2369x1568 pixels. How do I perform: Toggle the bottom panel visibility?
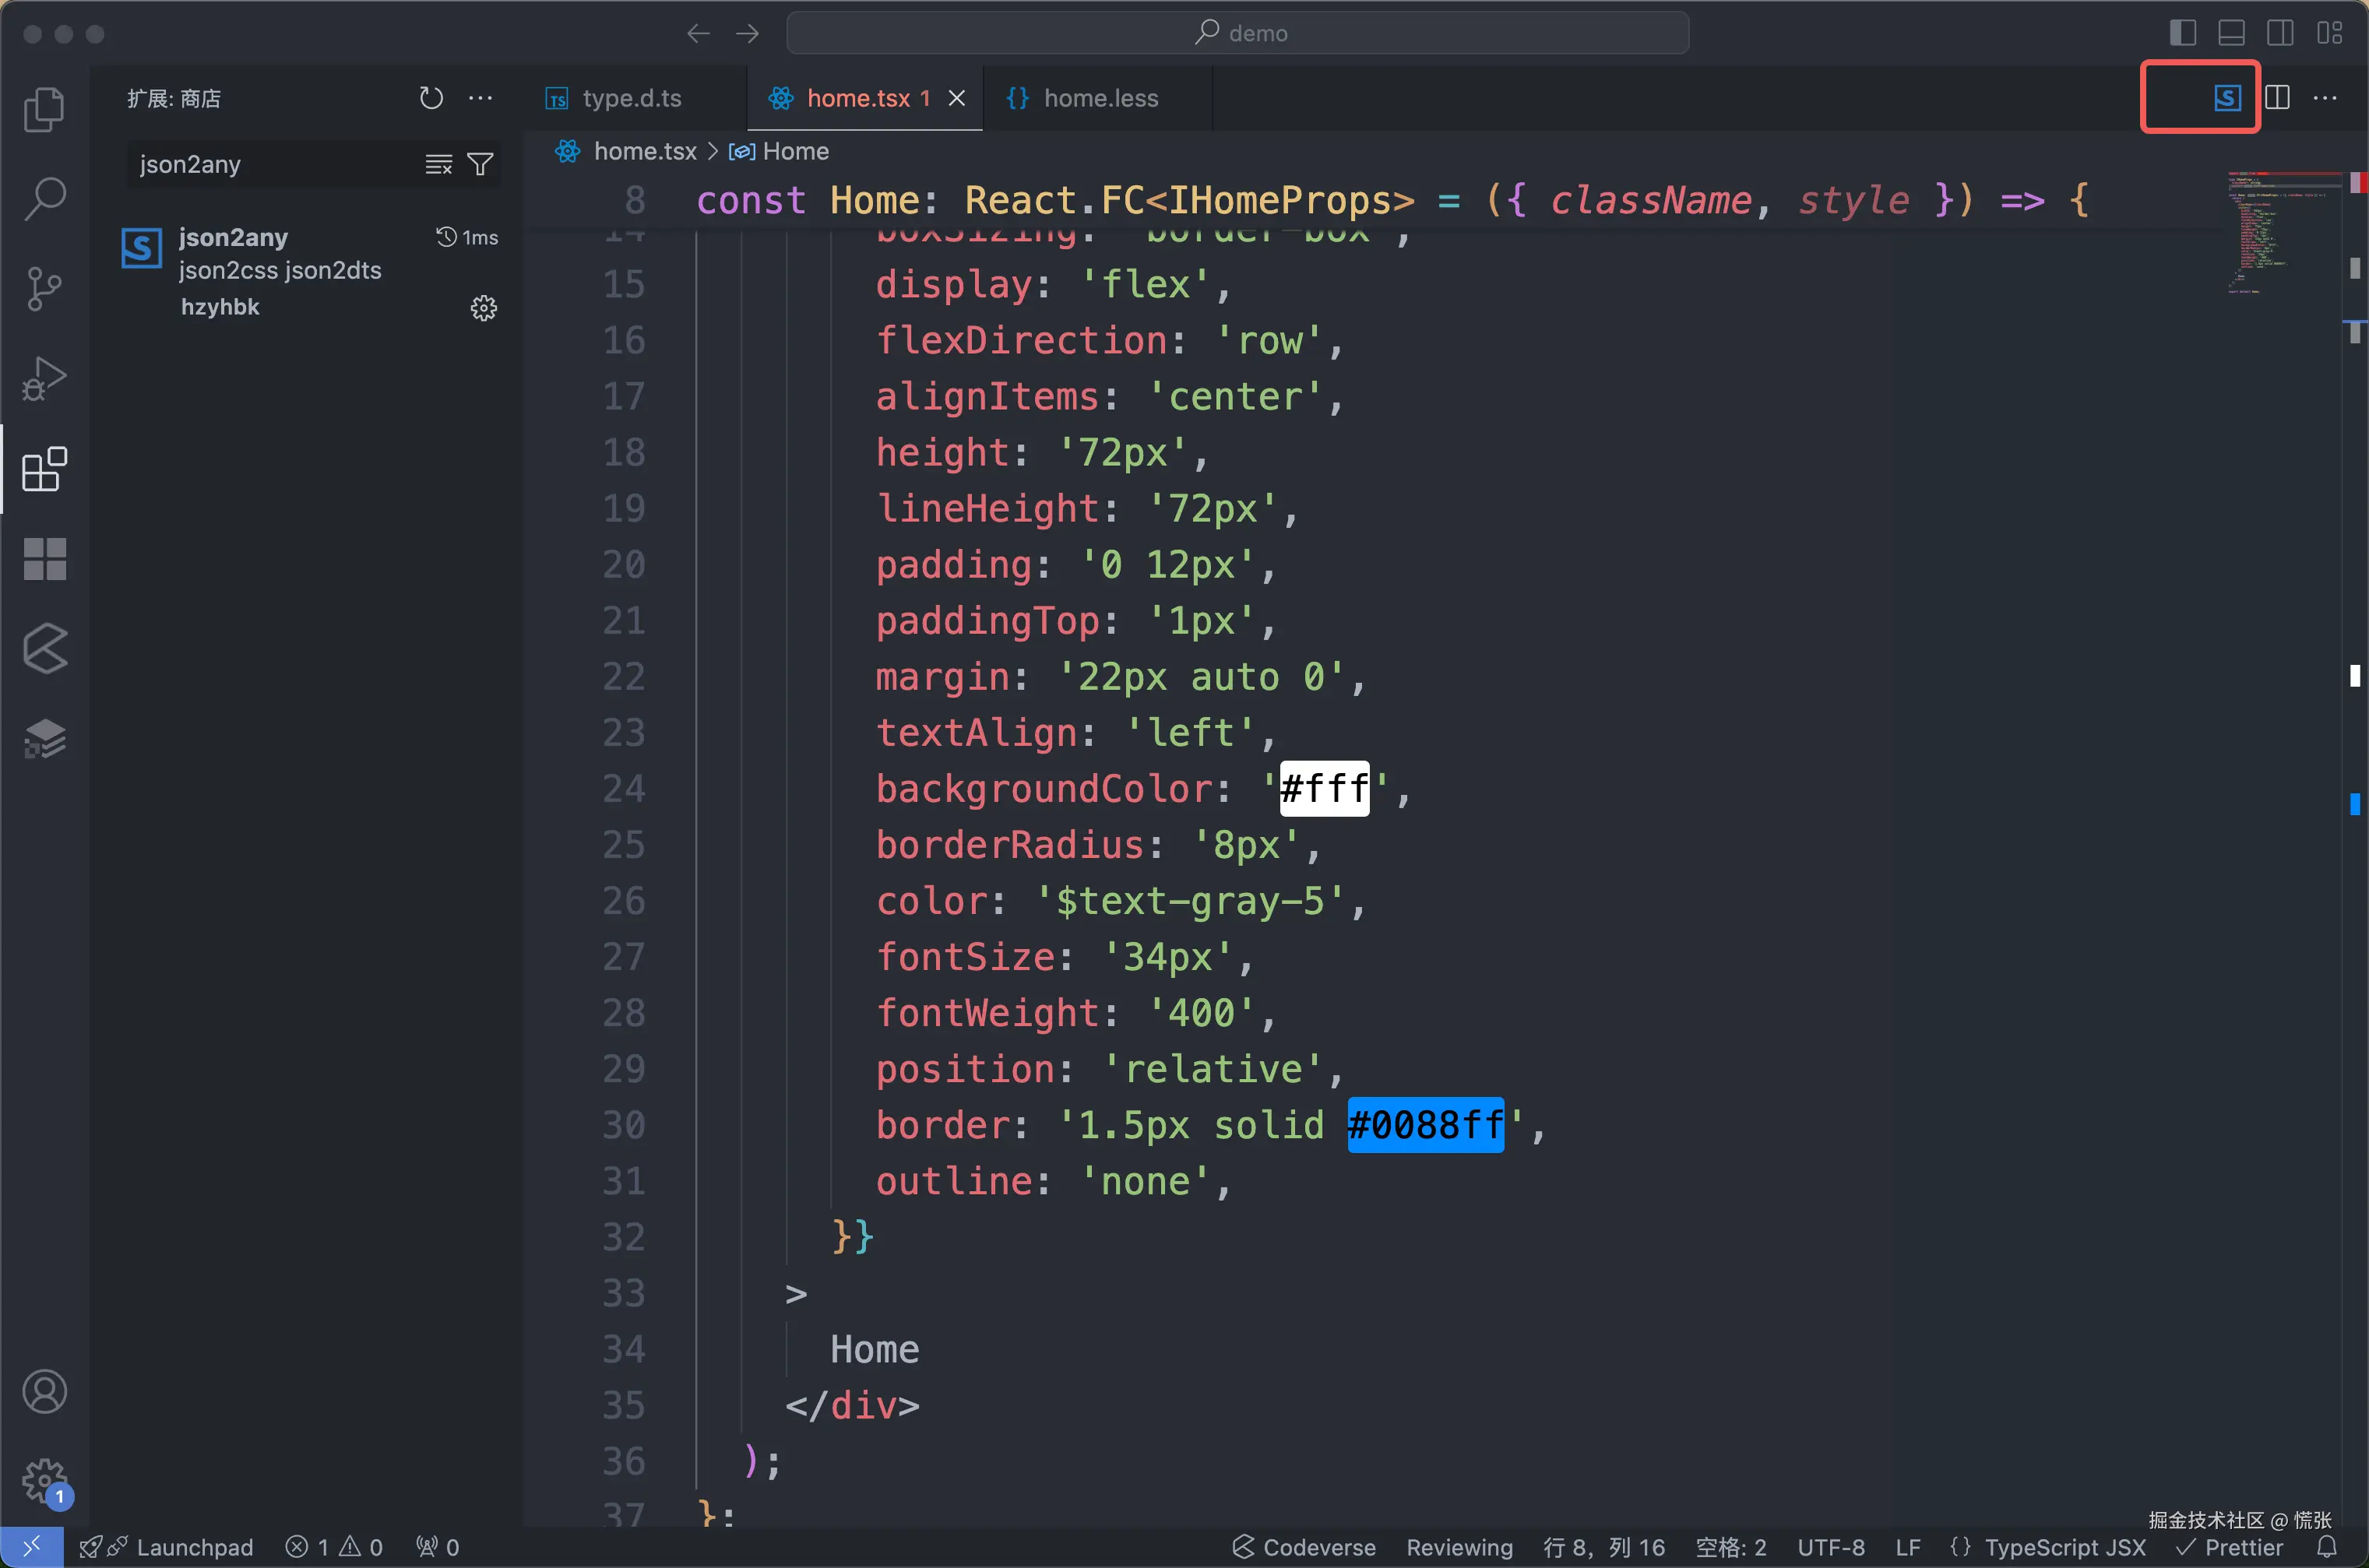(x=2231, y=33)
